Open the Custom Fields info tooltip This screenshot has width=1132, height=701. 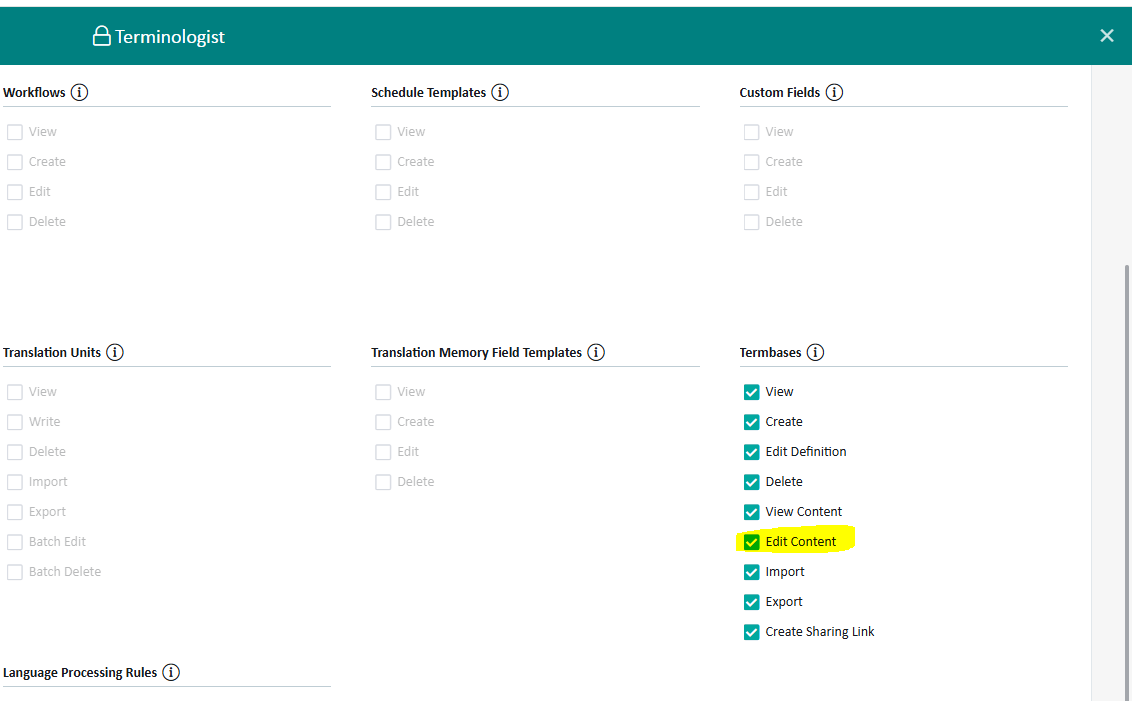834,91
